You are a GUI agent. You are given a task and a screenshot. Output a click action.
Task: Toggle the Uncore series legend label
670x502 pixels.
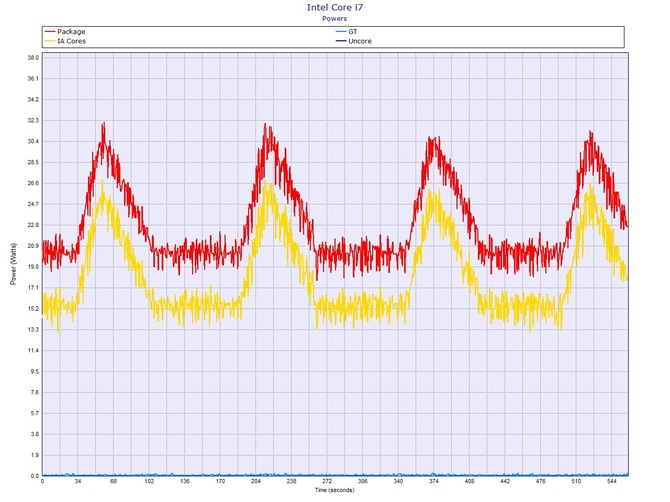point(360,40)
